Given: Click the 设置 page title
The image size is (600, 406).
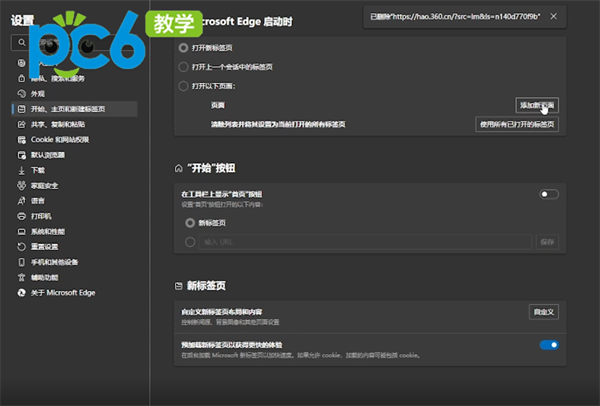Looking at the screenshot, I should click(x=22, y=20).
